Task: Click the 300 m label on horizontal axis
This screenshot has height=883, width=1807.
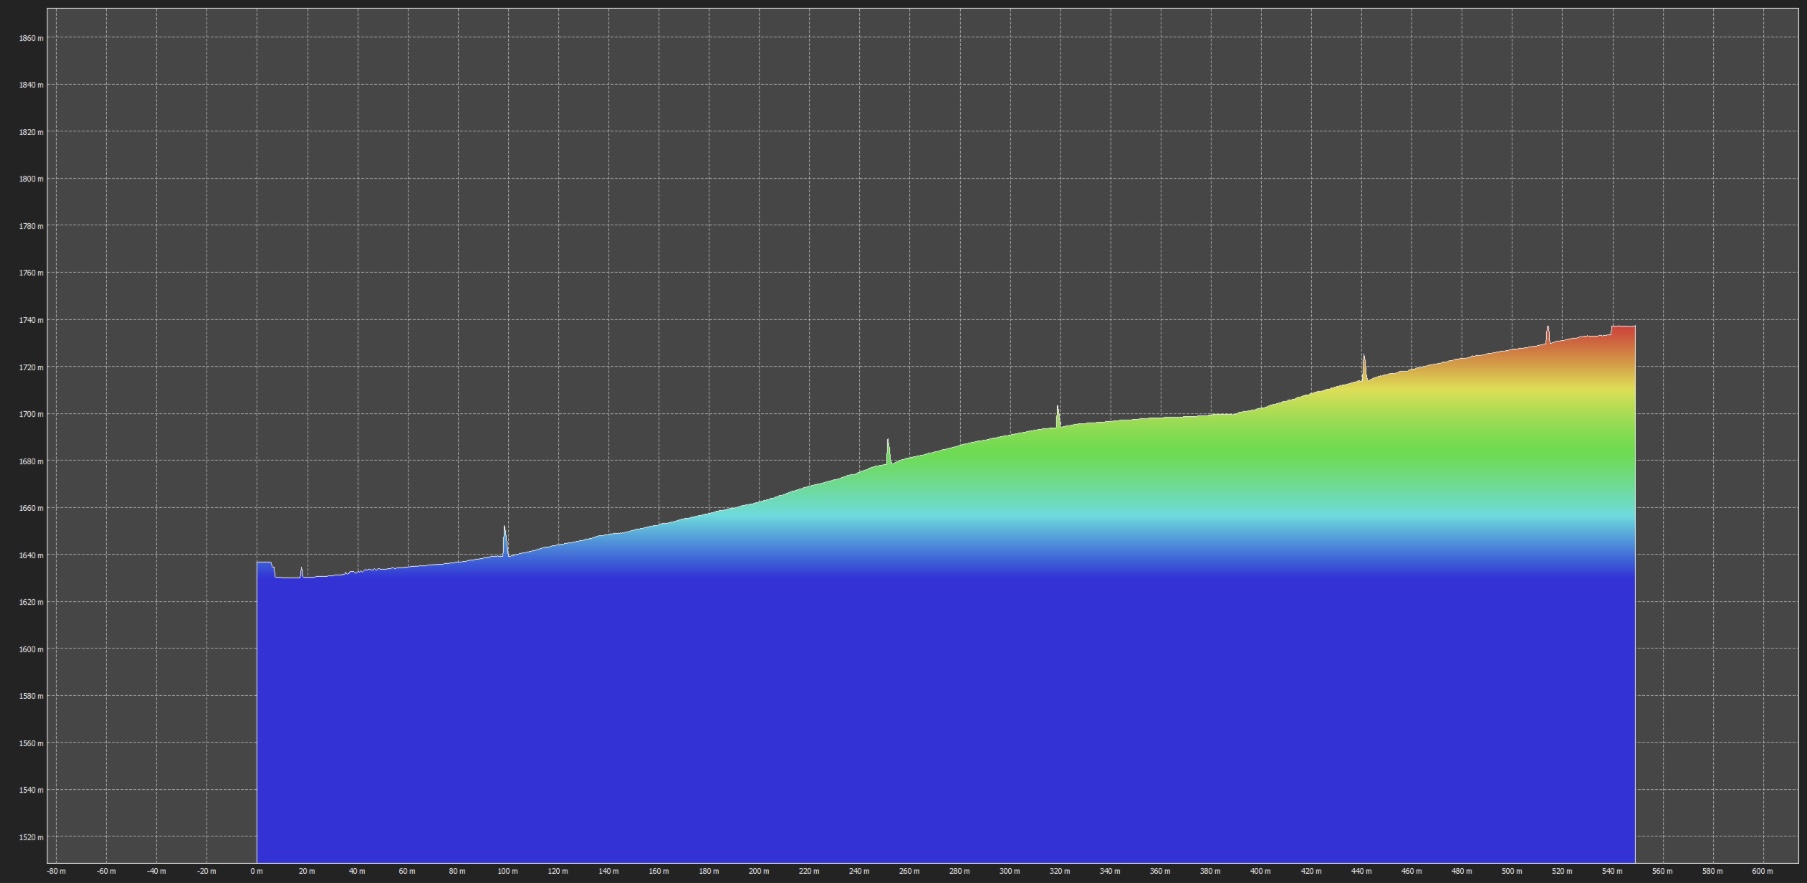Action: pos(1009,872)
